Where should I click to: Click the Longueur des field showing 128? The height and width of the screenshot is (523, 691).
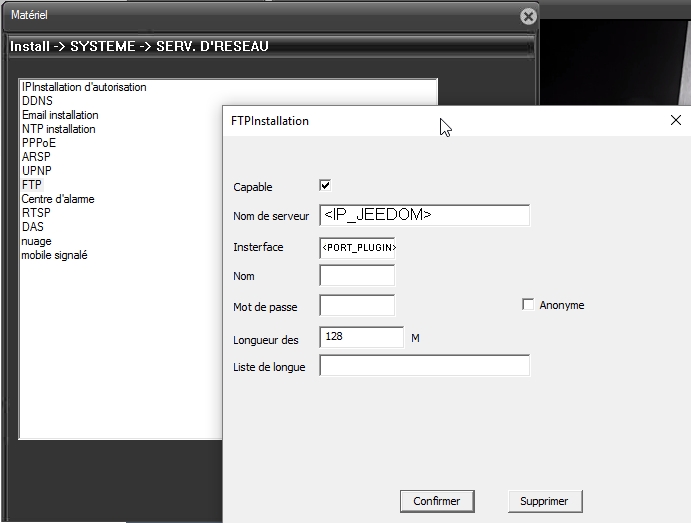361,337
